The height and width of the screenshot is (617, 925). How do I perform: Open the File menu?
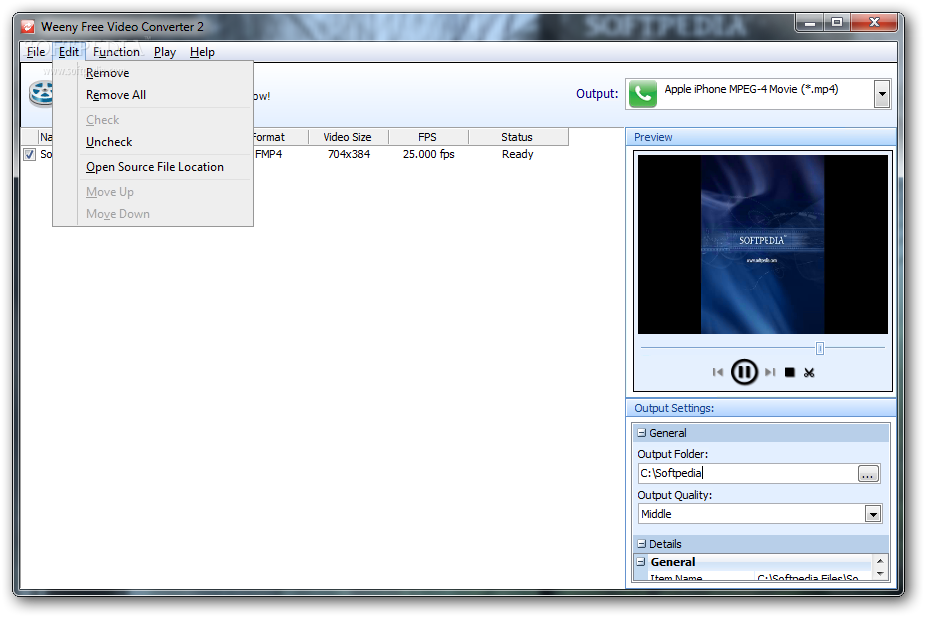pos(36,52)
